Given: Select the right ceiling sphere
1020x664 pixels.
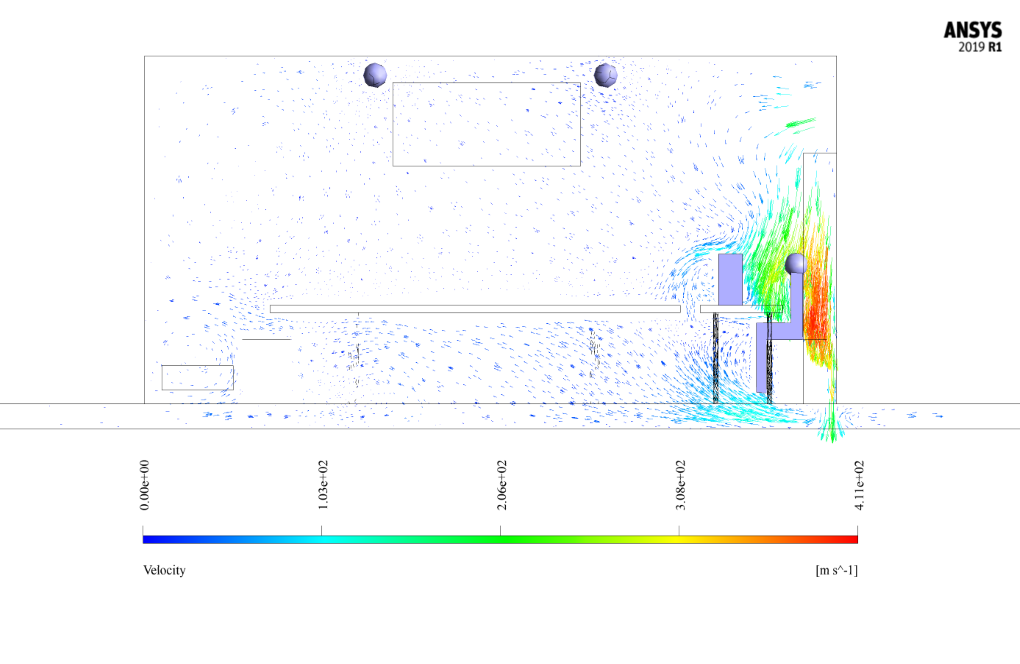Looking at the screenshot, I should click(x=605, y=75).
